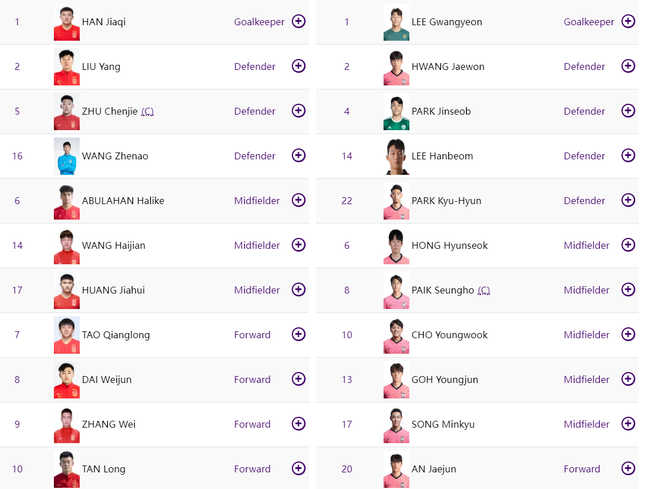This screenshot has height=489, width=645.
Task: Click plus icon on WANG Zhenao row
Action: [x=298, y=155]
